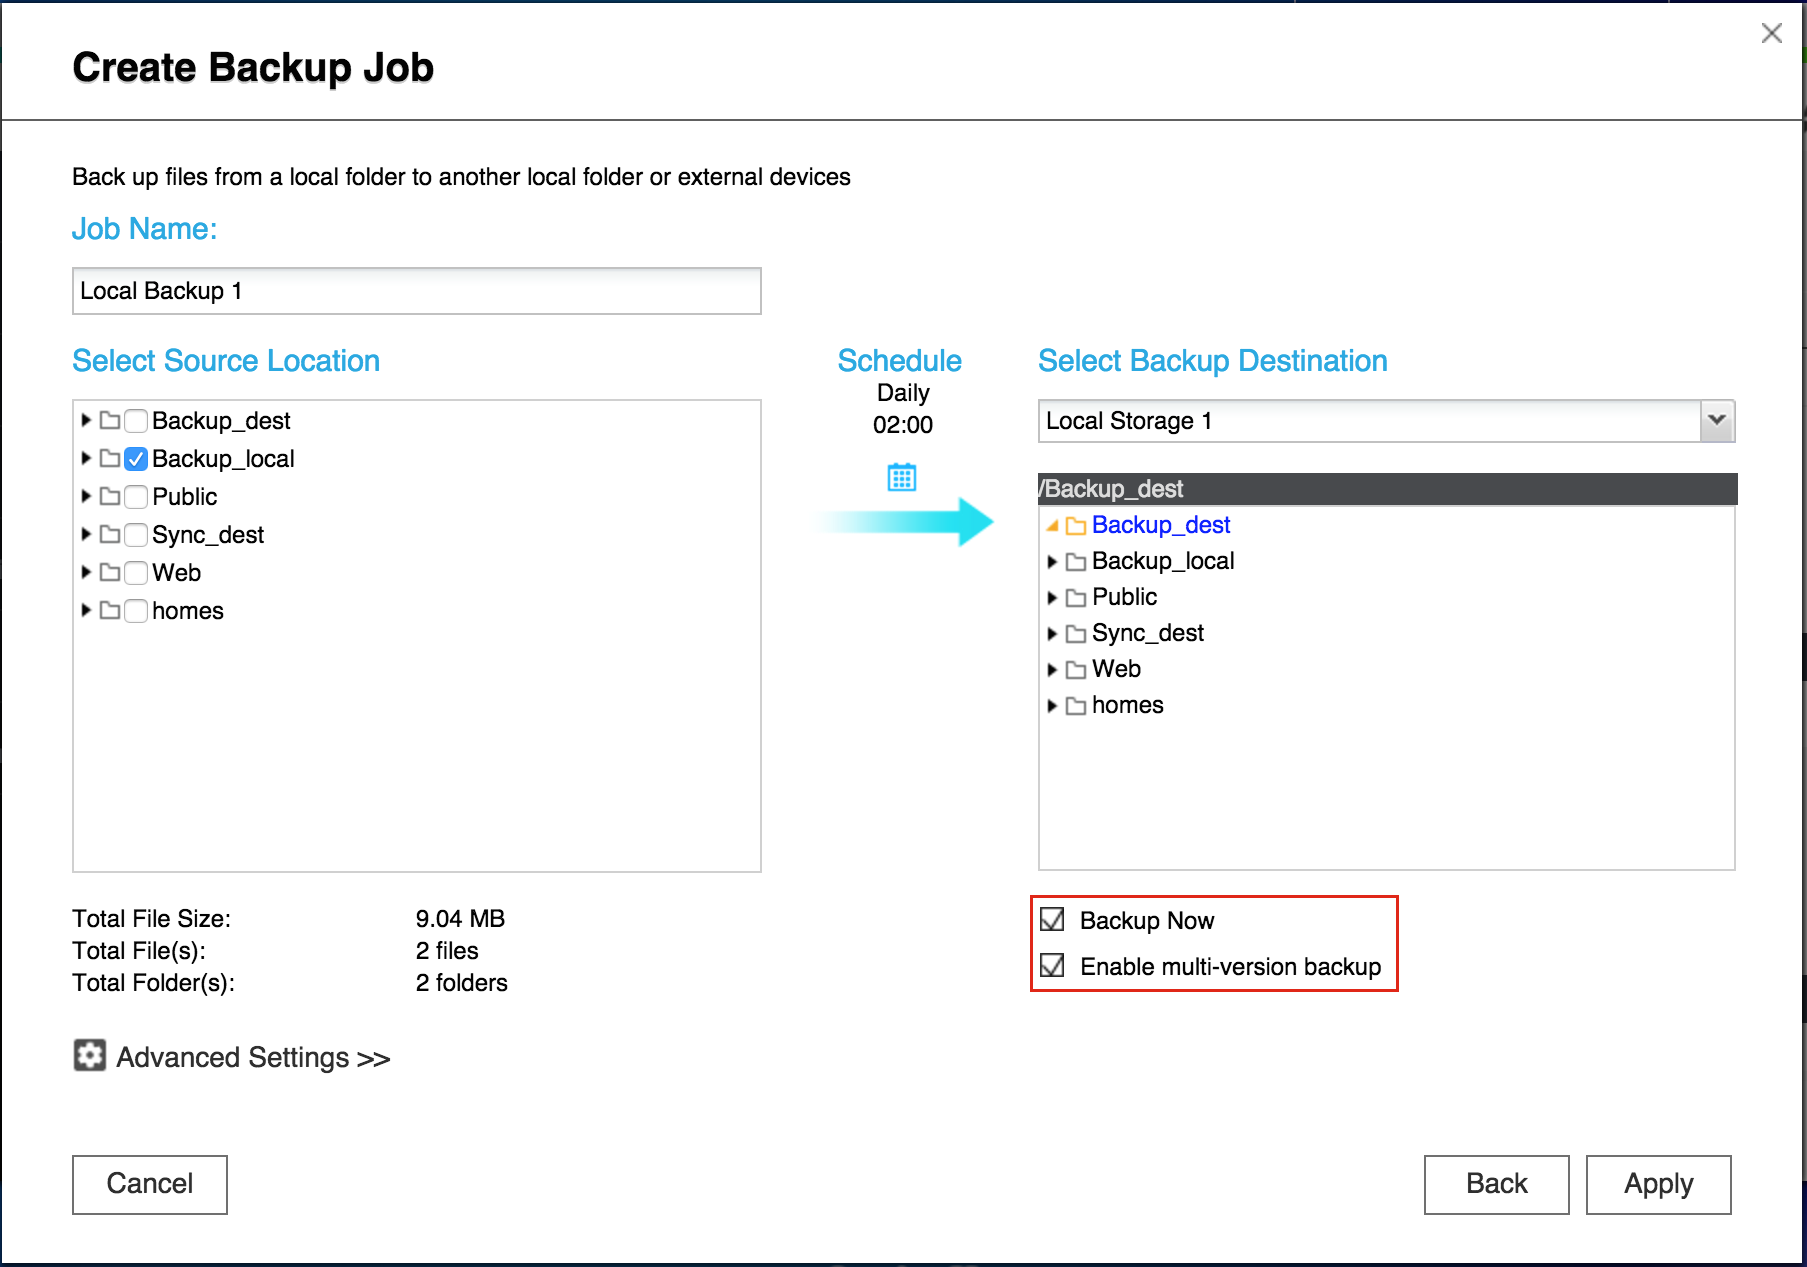This screenshot has width=1807, height=1267.
Task: Open the schedule calendar icon
Action: tap(901, 477)
